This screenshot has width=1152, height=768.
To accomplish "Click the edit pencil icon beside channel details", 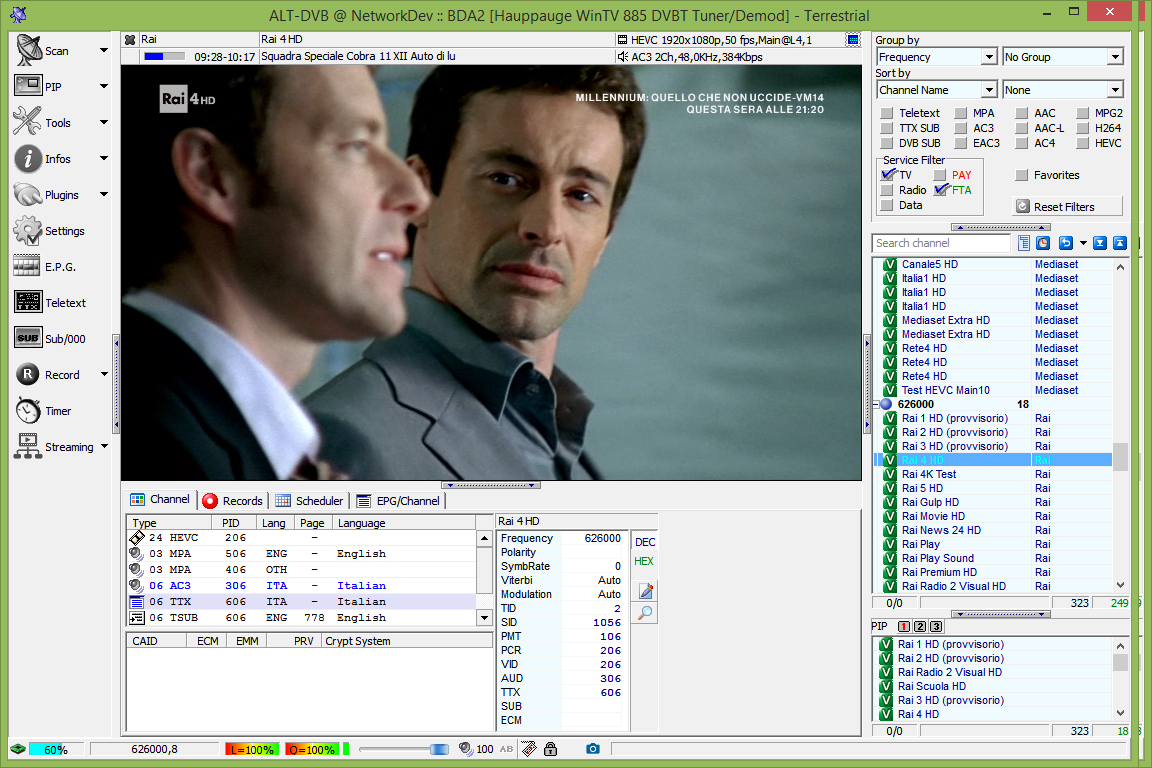I will (645, 591).
